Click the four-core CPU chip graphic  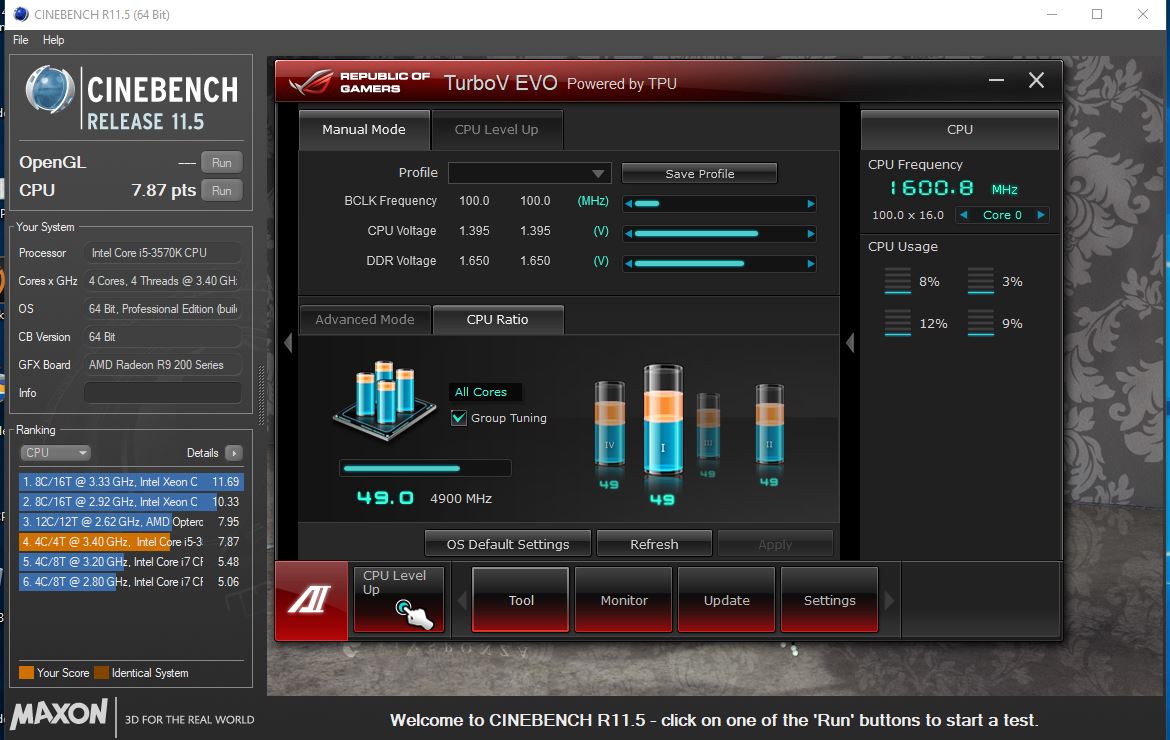(x=384, y=402)
